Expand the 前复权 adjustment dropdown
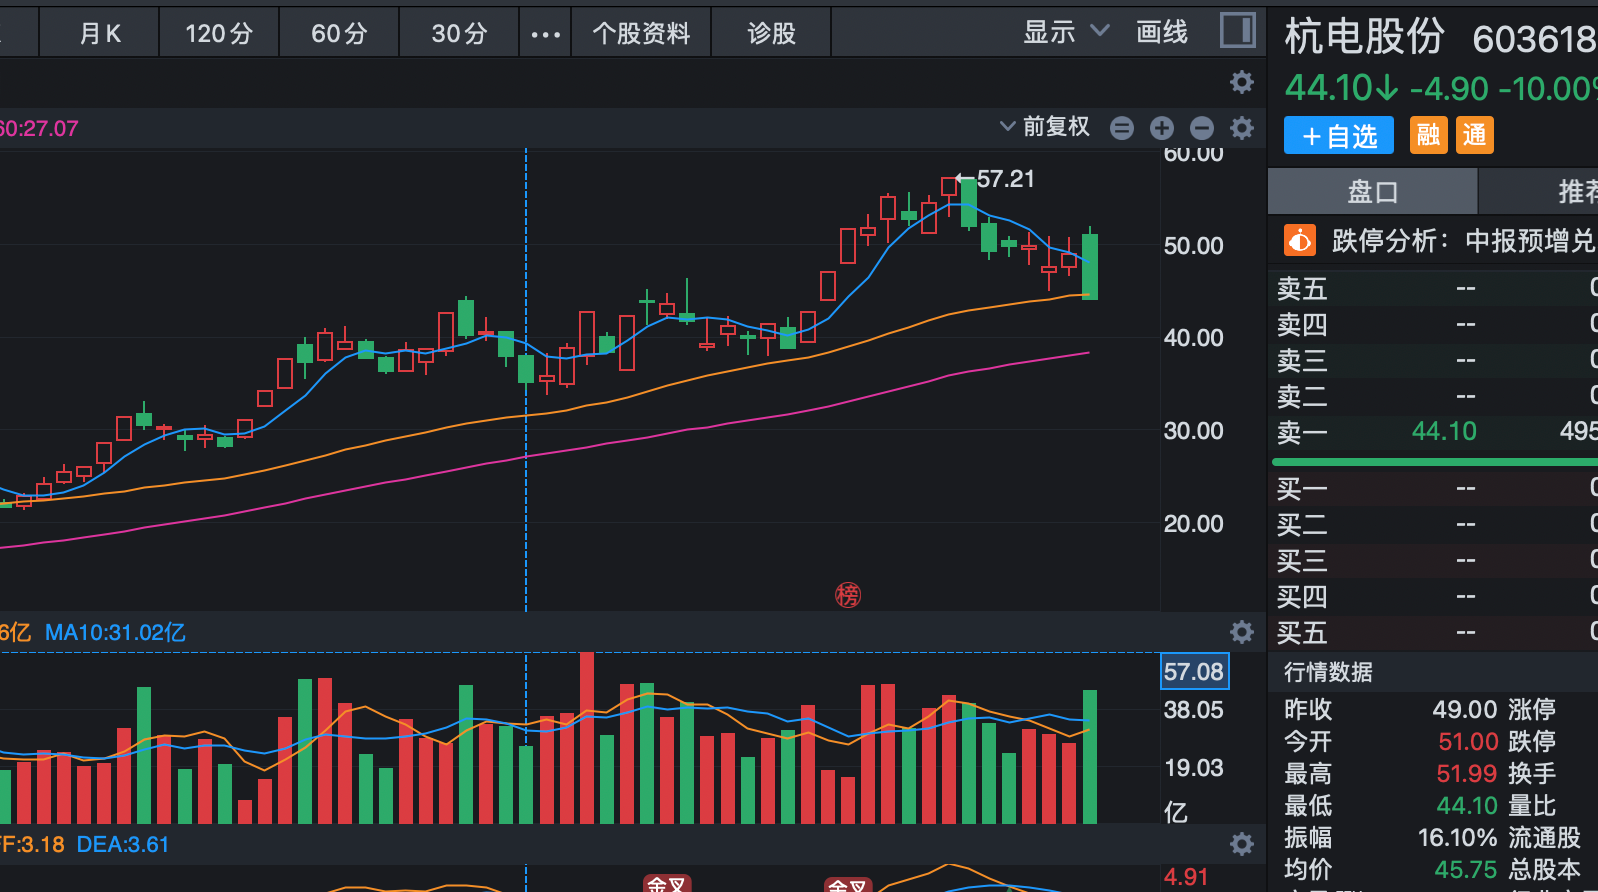This screenshot has height=892, width=1598. pyautogui.click(x=1045, y=127)
